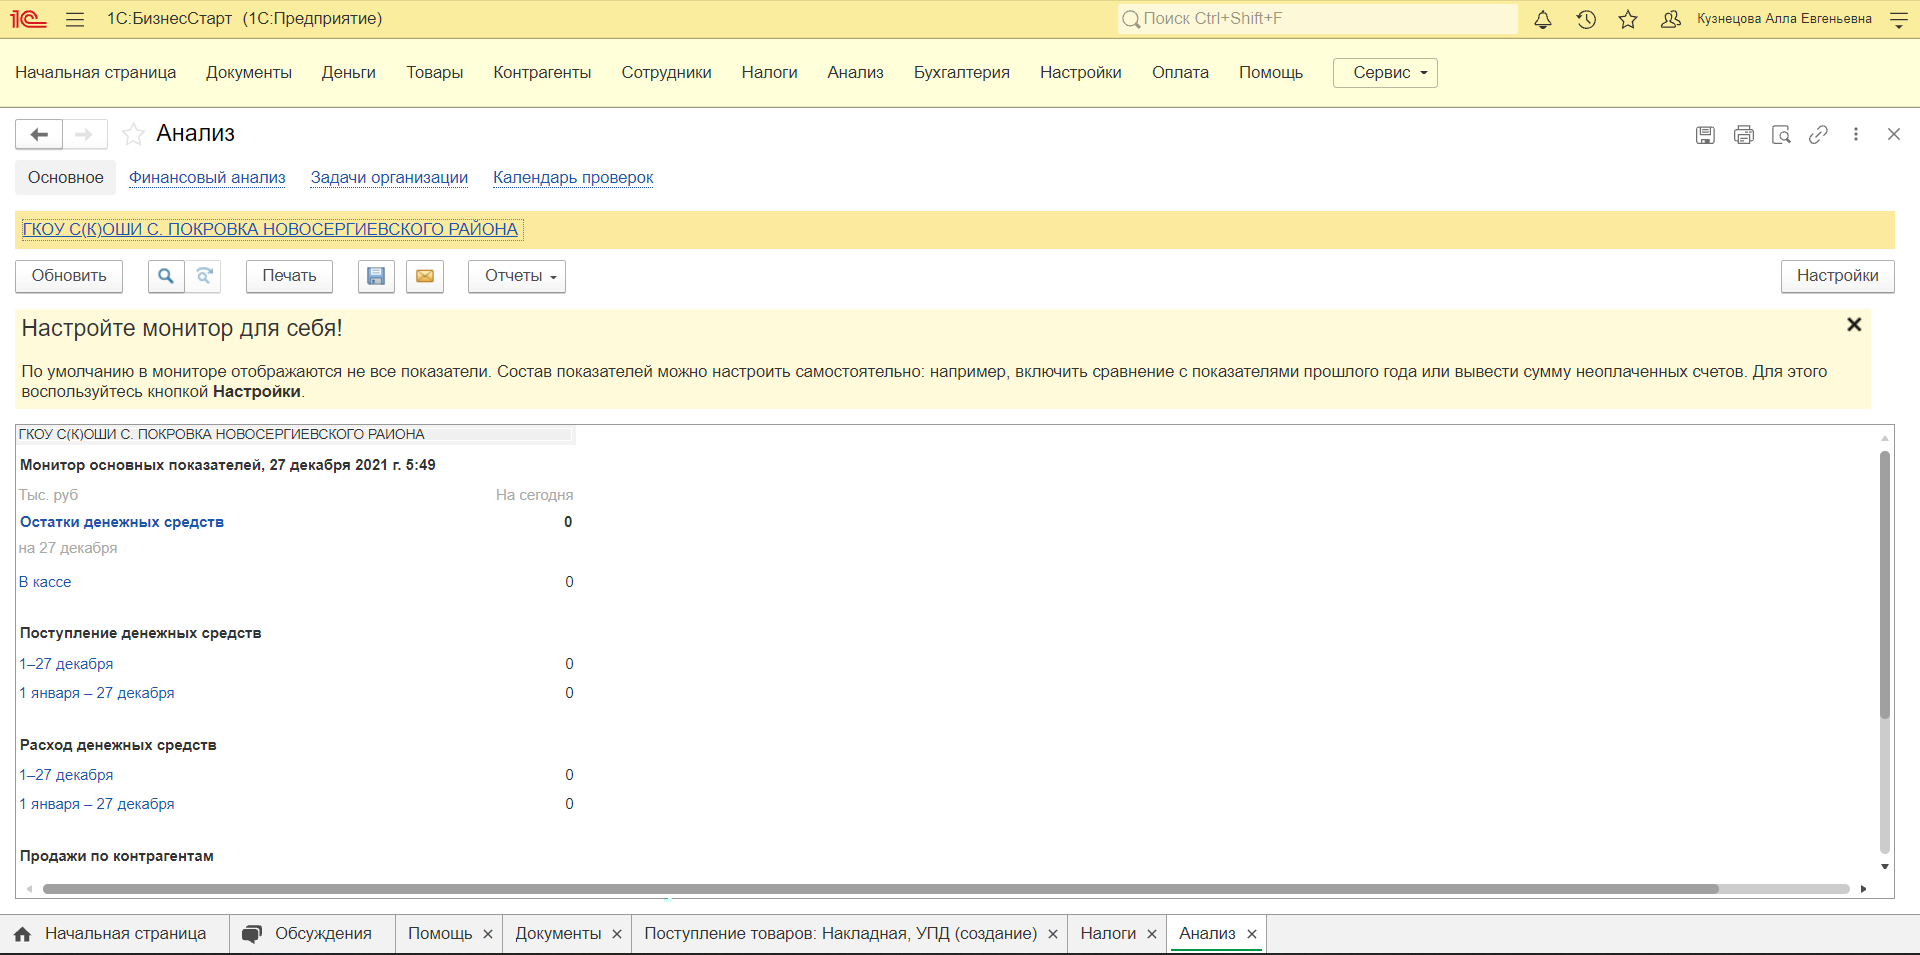Image resolution: width=1920 pixels, height=955 pixels.
Task: Open the Деньги menu
Action: pyautogui.click(x=349, y=73)
